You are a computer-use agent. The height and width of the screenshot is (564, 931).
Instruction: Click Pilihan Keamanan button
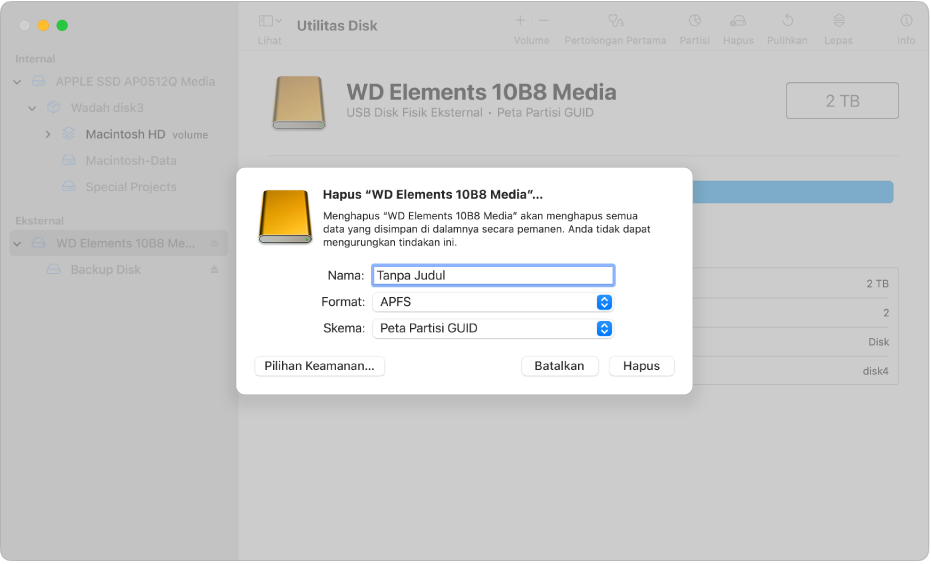[319, 366]
